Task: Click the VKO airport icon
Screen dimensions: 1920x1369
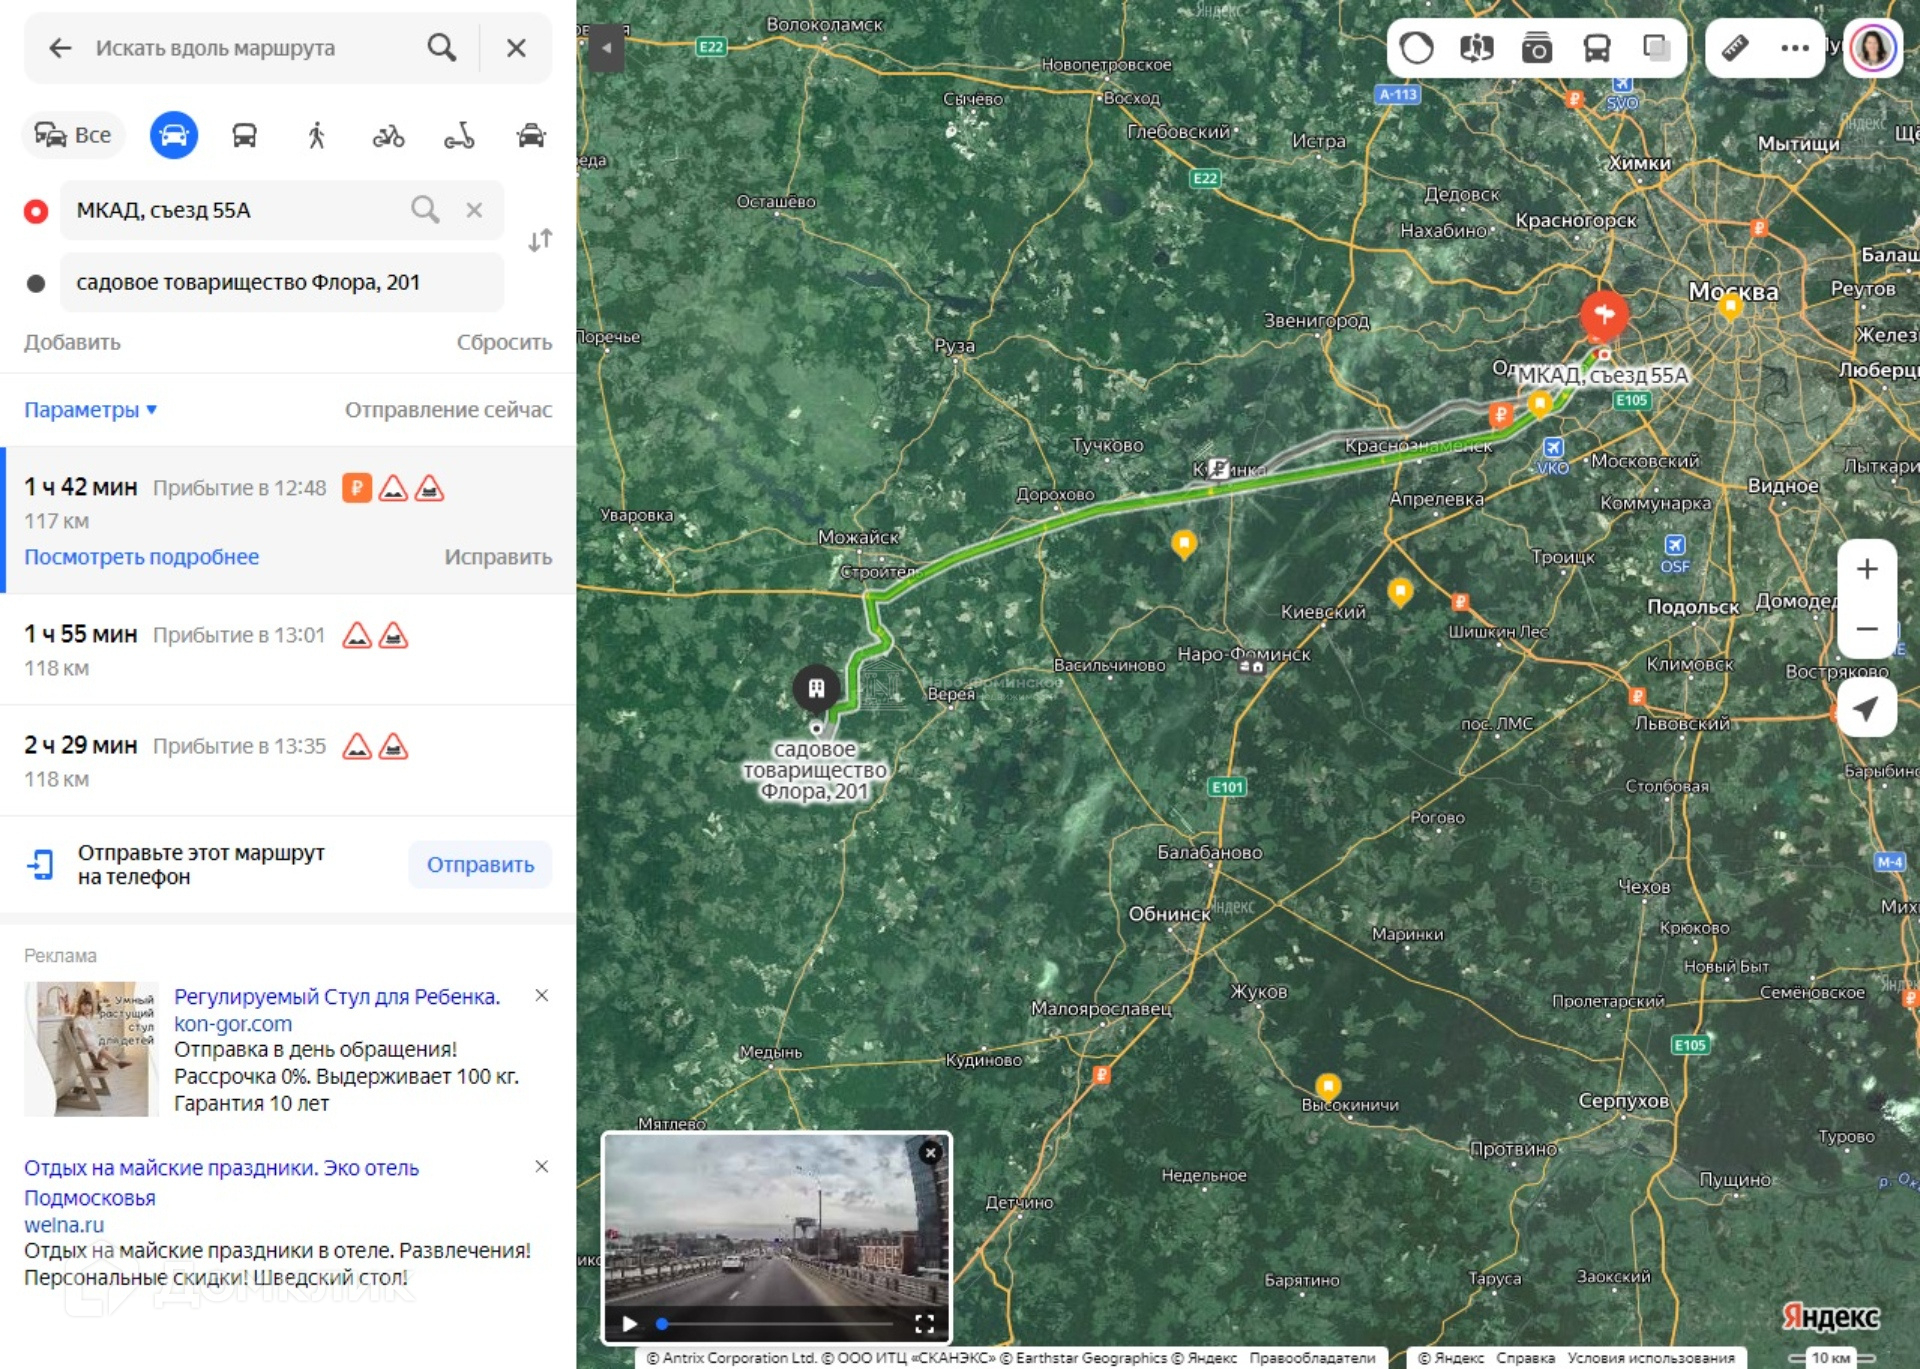Action: pyautogui.click(x=1553, y=447)
